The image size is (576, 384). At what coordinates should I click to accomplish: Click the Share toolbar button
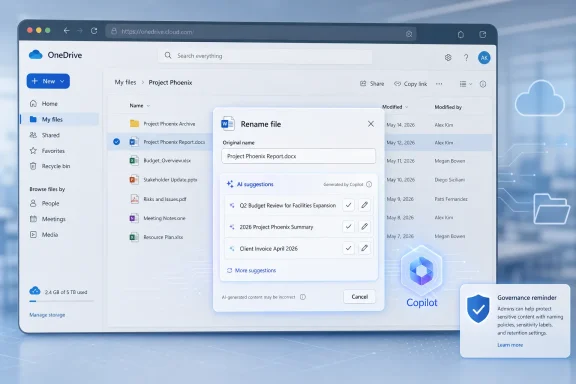(372, 84)
